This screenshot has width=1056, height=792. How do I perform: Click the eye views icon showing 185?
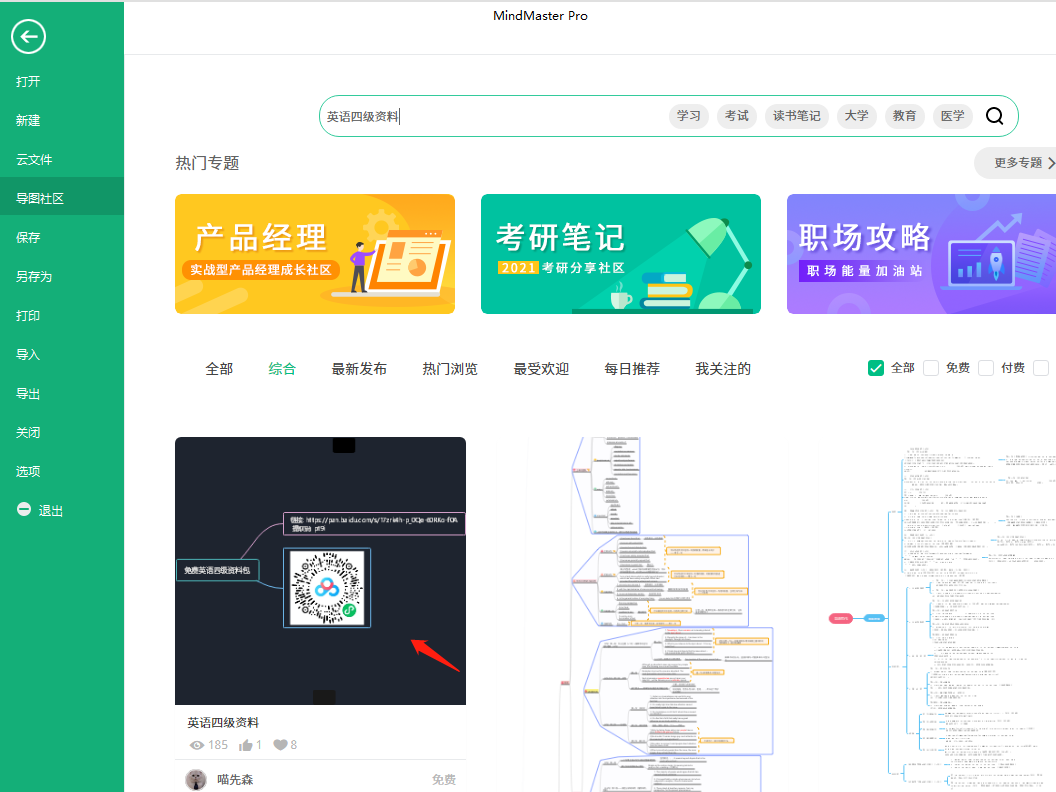(x=197, y=745)
